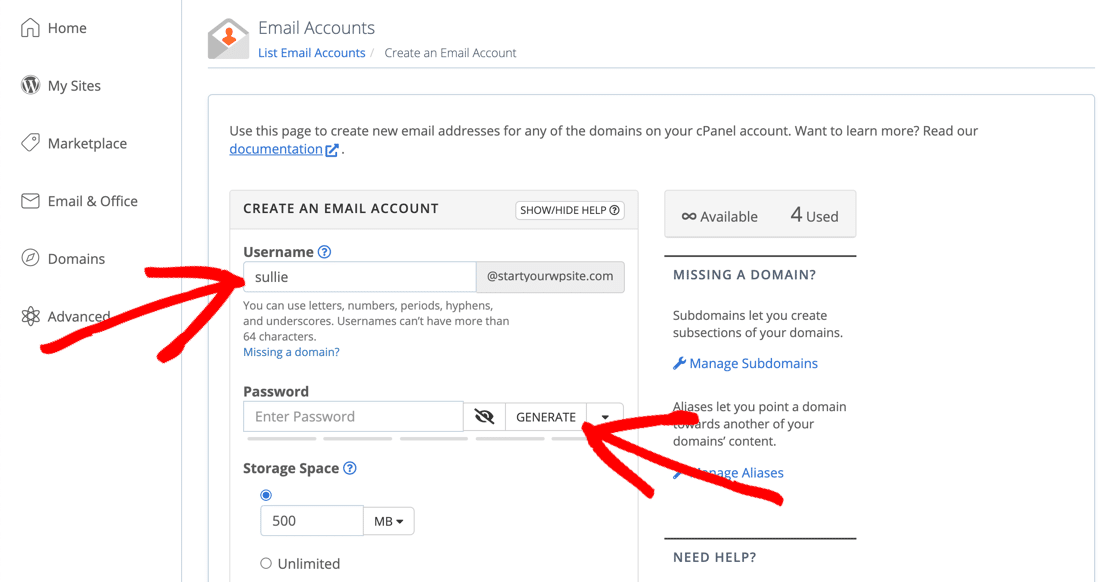The height and width of the screenshot is (582, 1116).
Task: Click the MISSING A DOMAIN? heading
Action: [x=744, y=275]
